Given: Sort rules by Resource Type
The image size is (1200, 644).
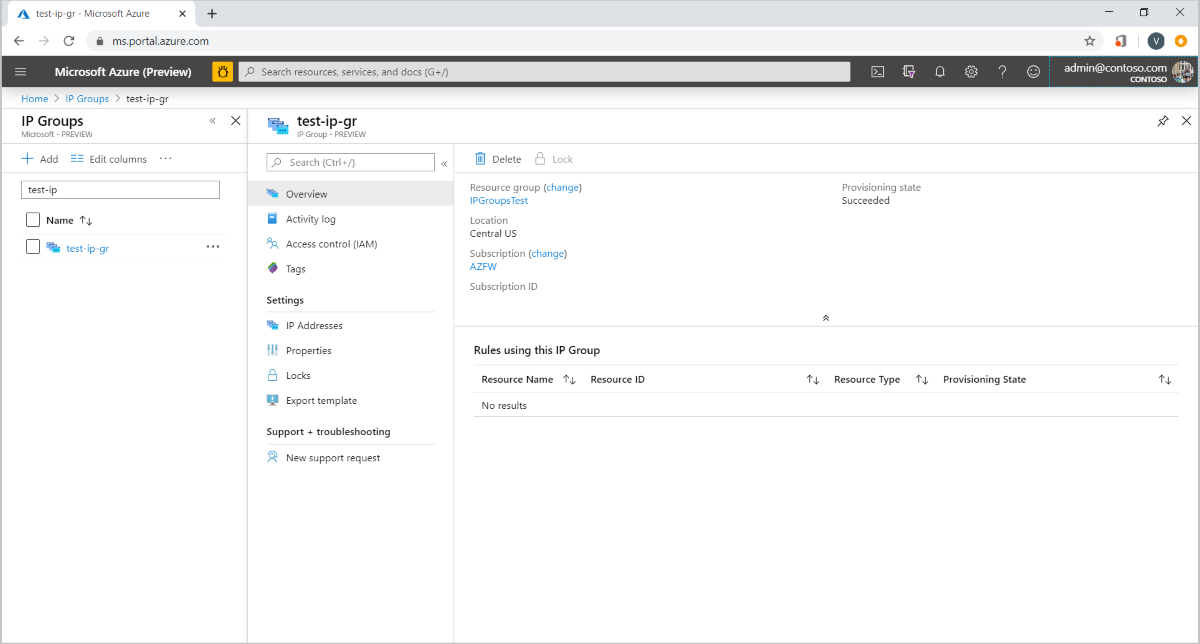Looking at the screenshot, I should (922, 379).
